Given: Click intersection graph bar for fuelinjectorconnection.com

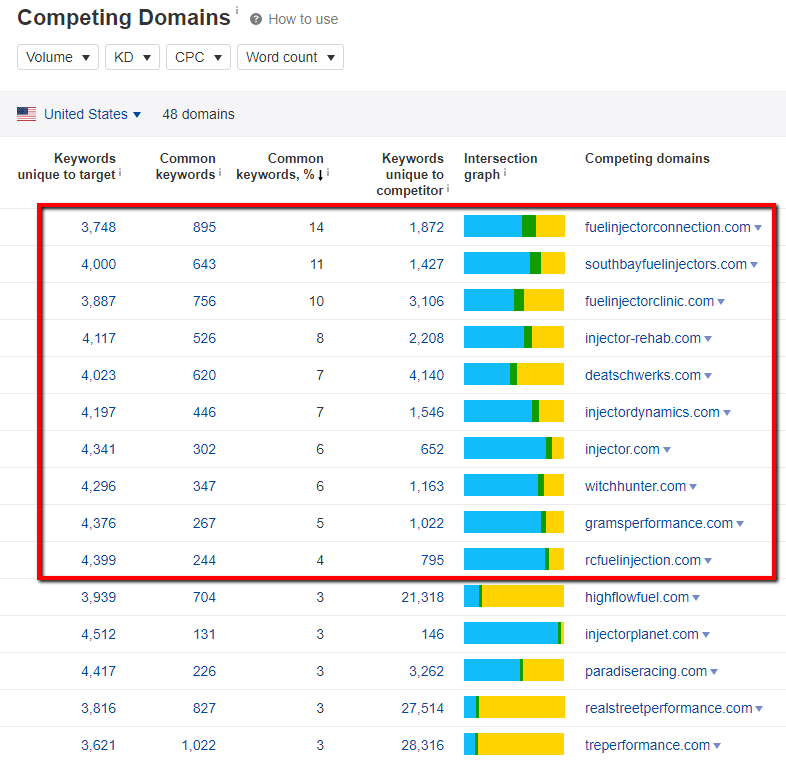Looking at the screenshot, I should tap(514, 226).
